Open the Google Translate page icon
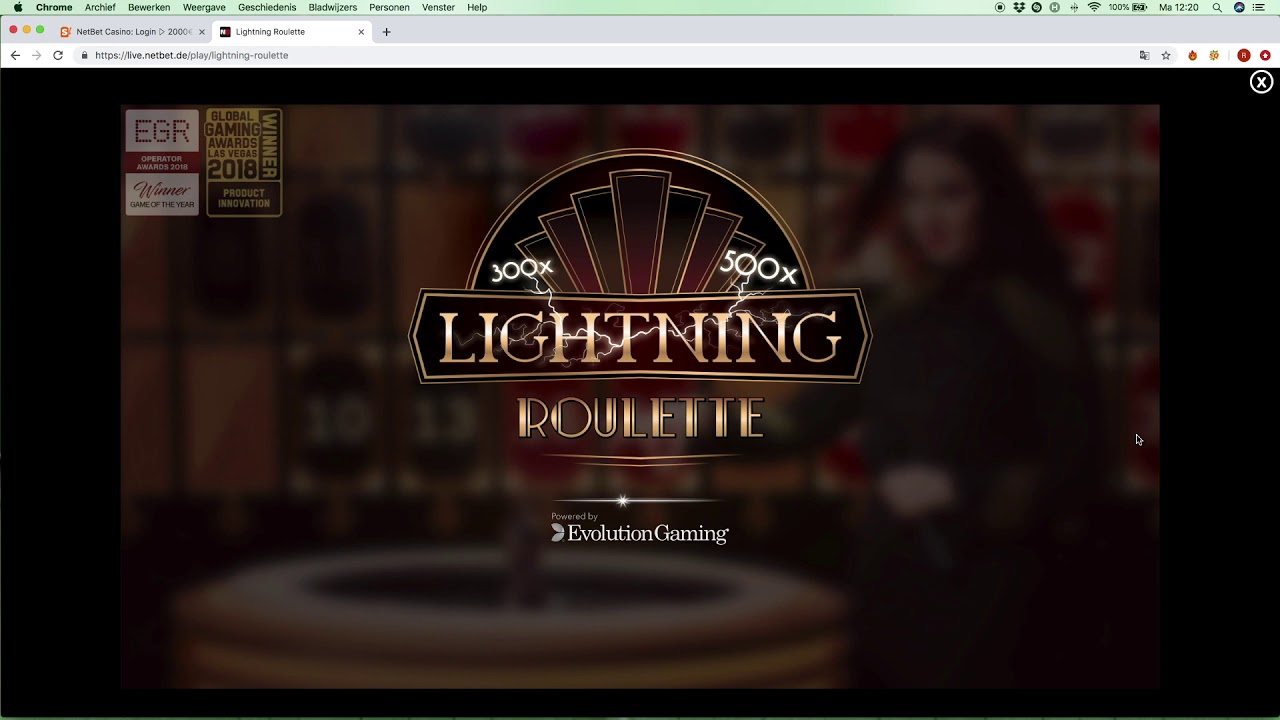Screen dimensions: 1280x720 click(1144, 55)
